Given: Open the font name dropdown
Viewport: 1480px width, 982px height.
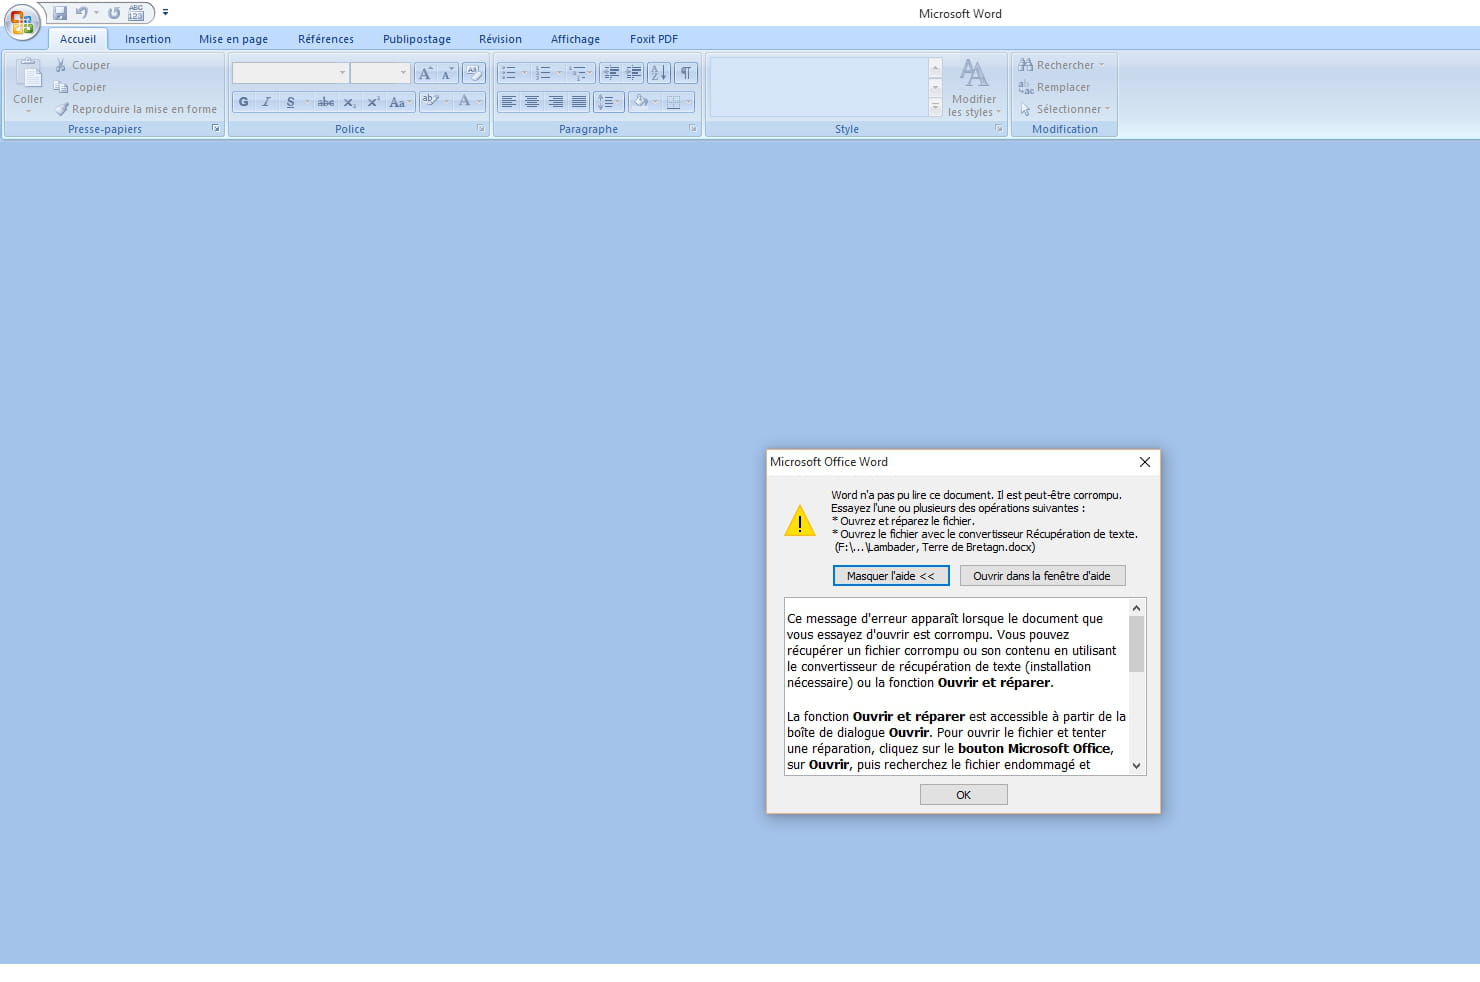Looking at the screenshot, I should click(342, 73).
